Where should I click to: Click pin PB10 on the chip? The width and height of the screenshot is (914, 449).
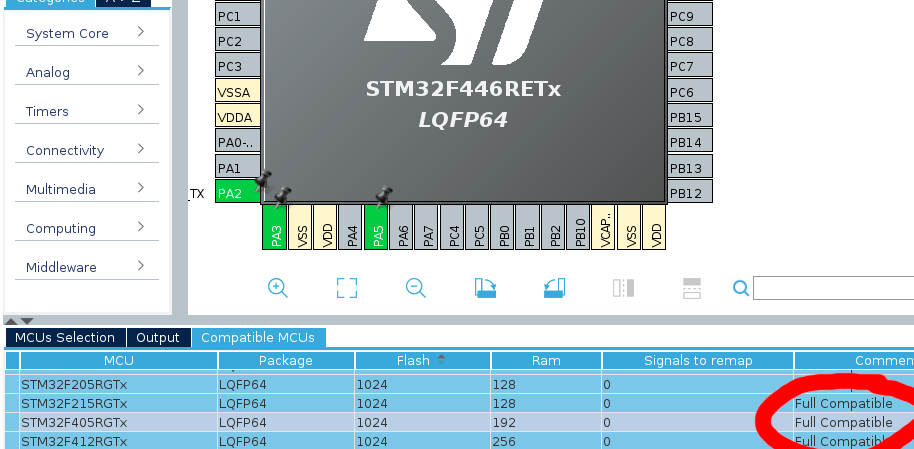click(x=579, y=227)
